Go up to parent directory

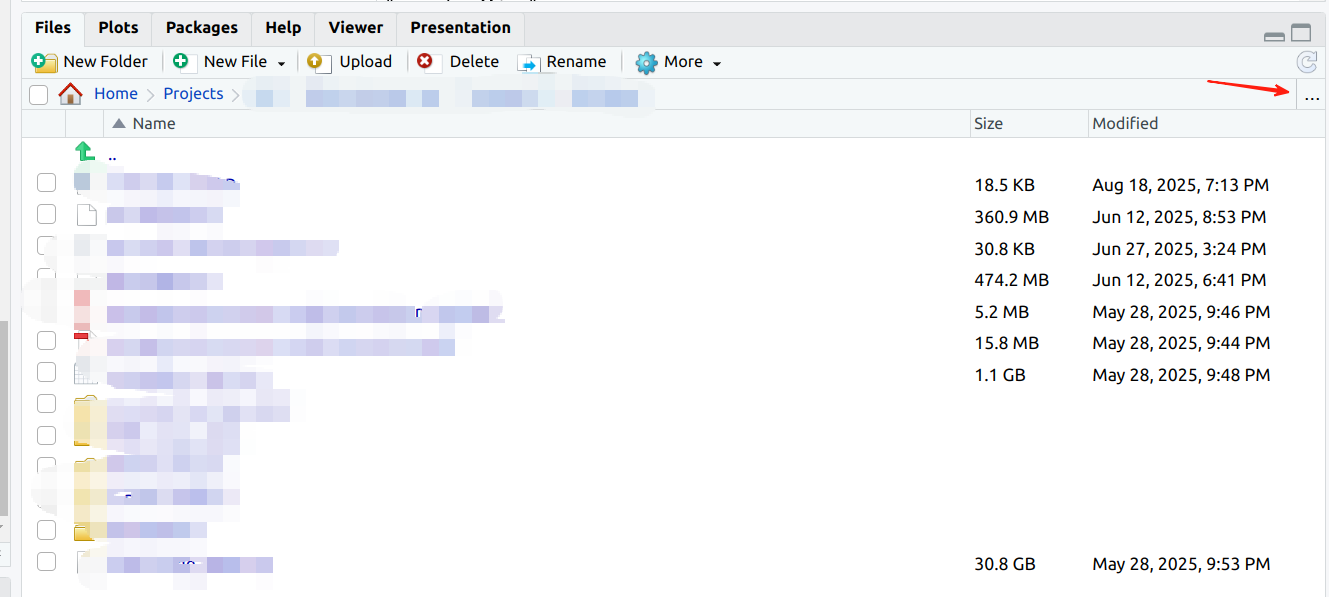(85, 152)
